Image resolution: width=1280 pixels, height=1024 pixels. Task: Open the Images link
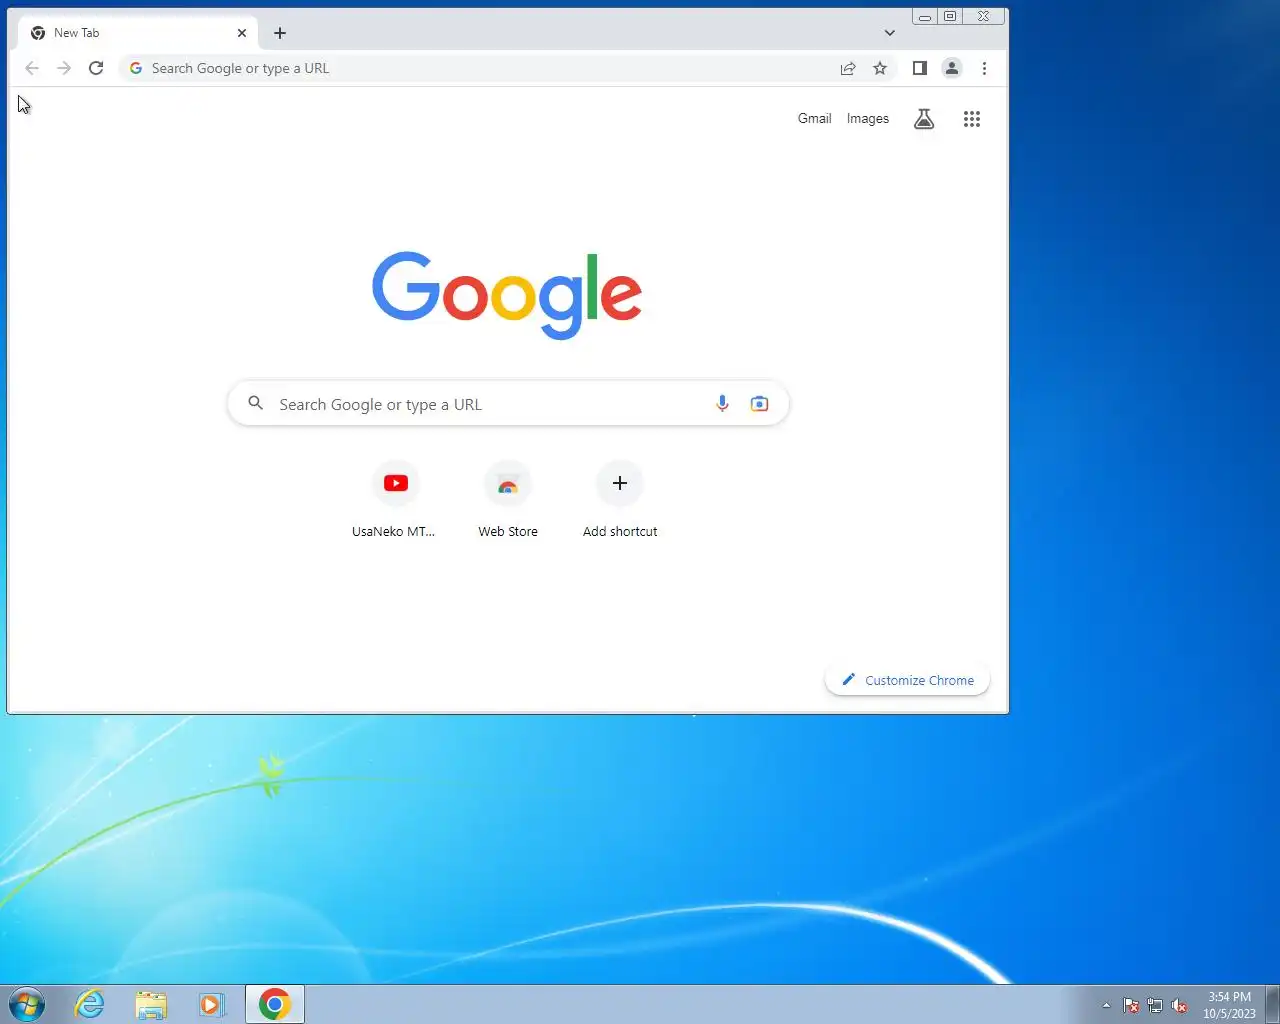click(x=868, y=118)
